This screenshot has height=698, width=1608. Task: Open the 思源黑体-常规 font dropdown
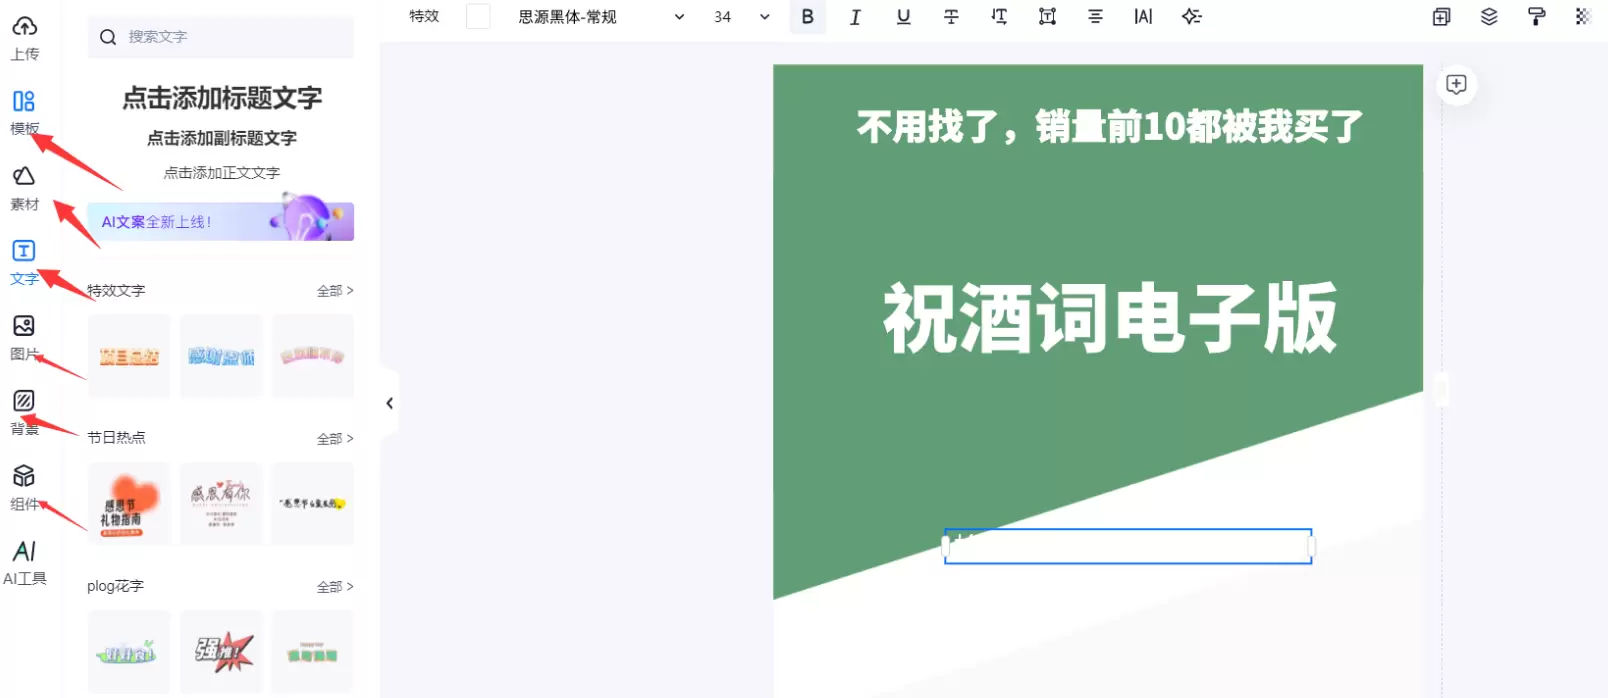coord(601,17)
